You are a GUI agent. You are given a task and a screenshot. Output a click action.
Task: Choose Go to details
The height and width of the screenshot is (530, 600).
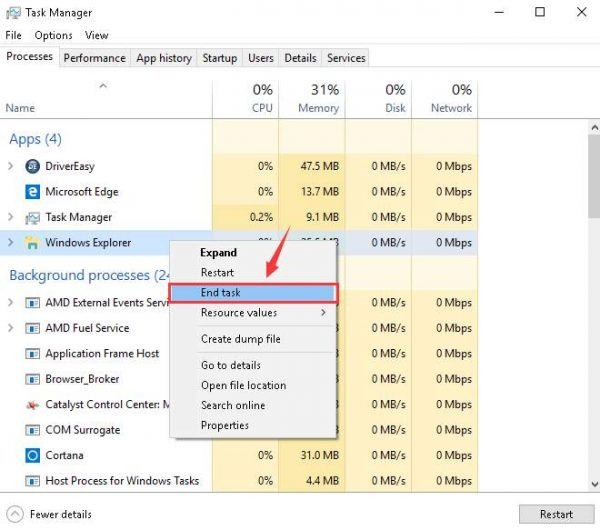[x=253, y=365]
